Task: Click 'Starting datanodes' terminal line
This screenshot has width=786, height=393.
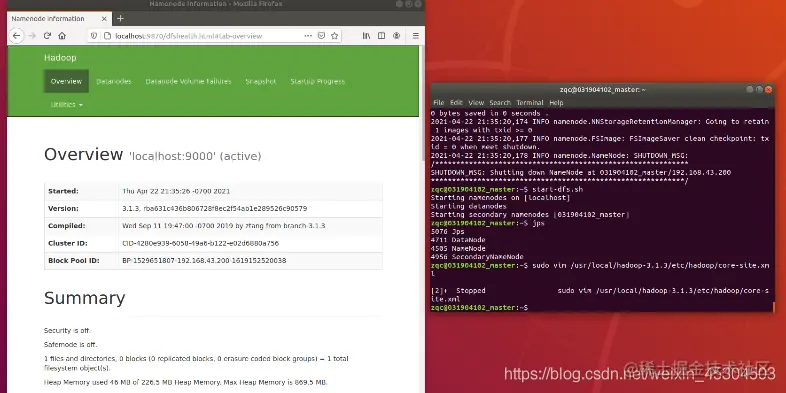Action: coord(469,206)
